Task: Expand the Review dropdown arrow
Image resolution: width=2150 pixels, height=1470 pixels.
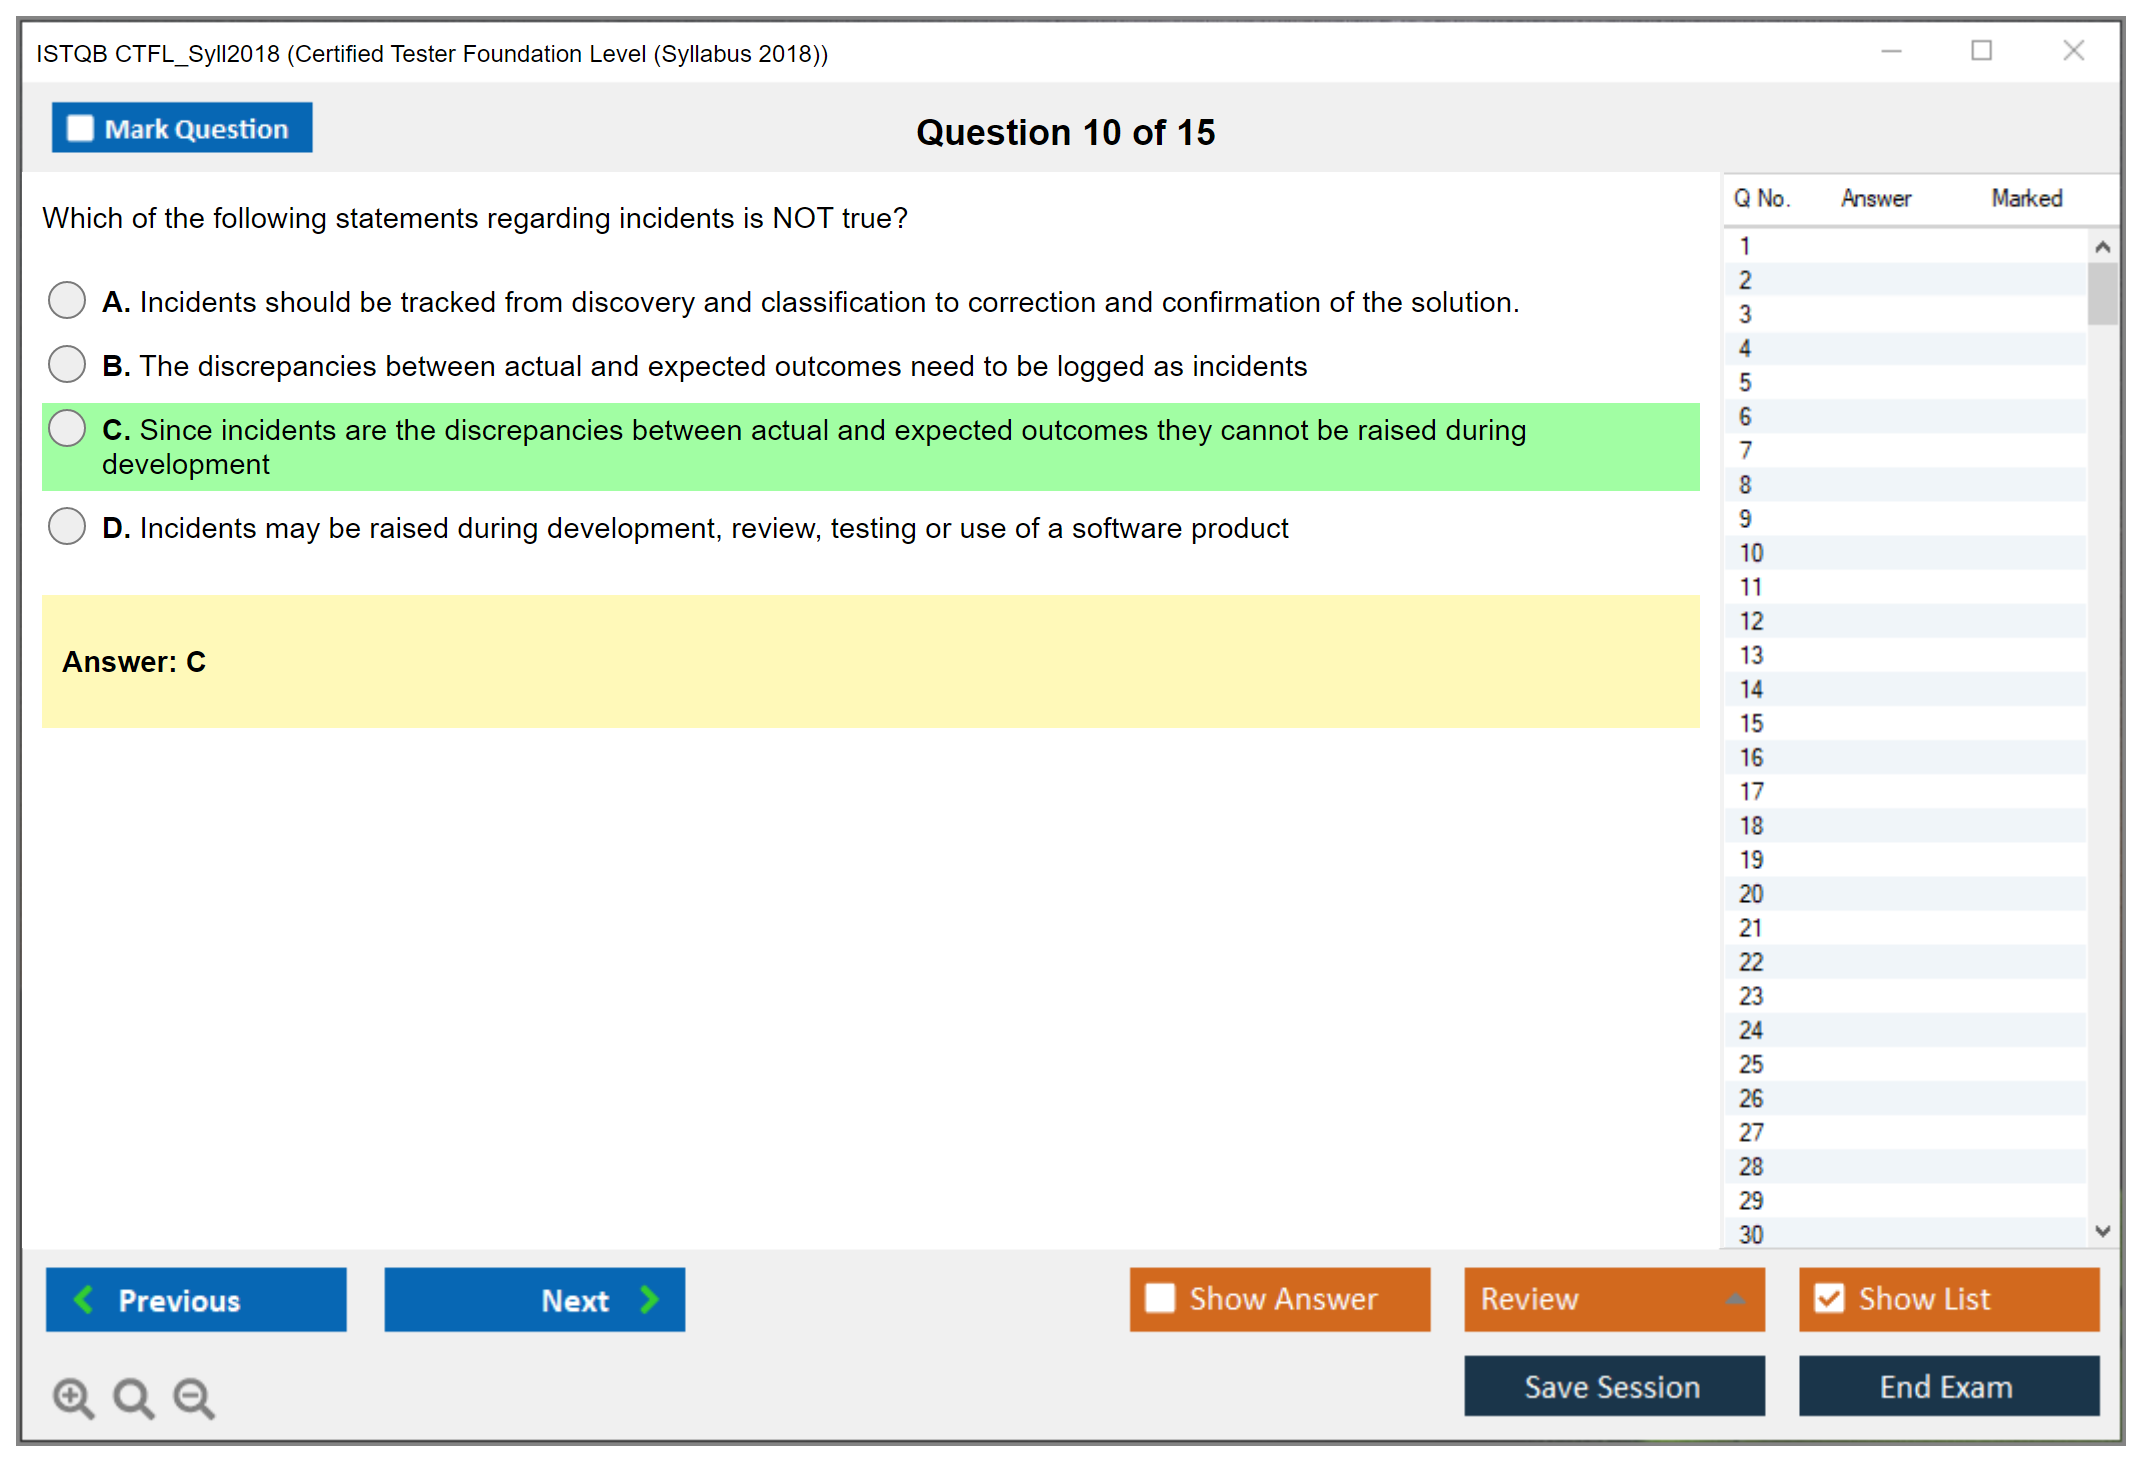Action: click(x=1735, y=1299)
